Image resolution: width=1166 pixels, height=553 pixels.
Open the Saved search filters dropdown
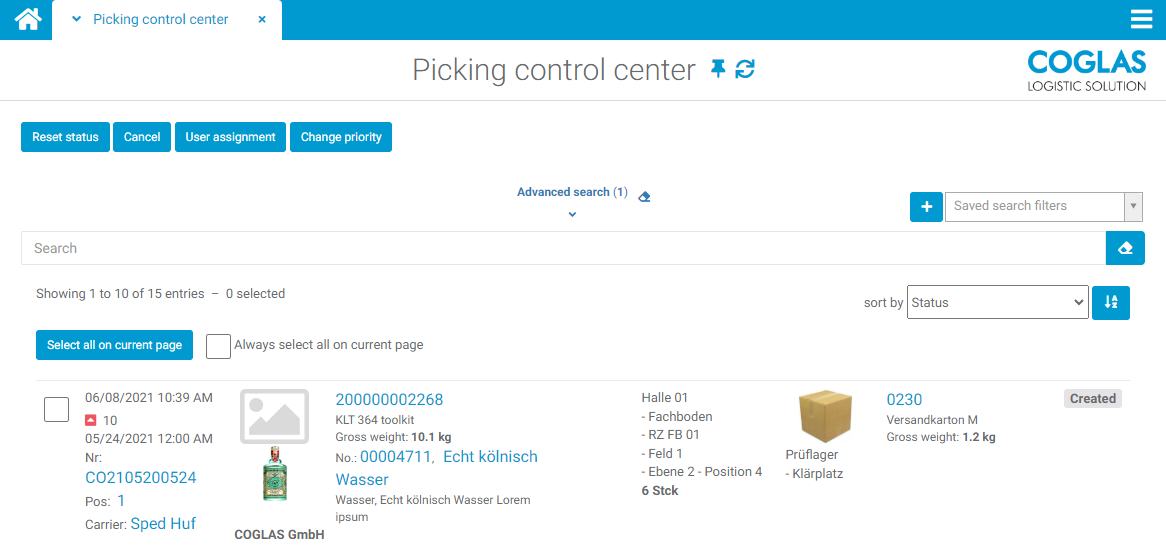pos(1043,206)
